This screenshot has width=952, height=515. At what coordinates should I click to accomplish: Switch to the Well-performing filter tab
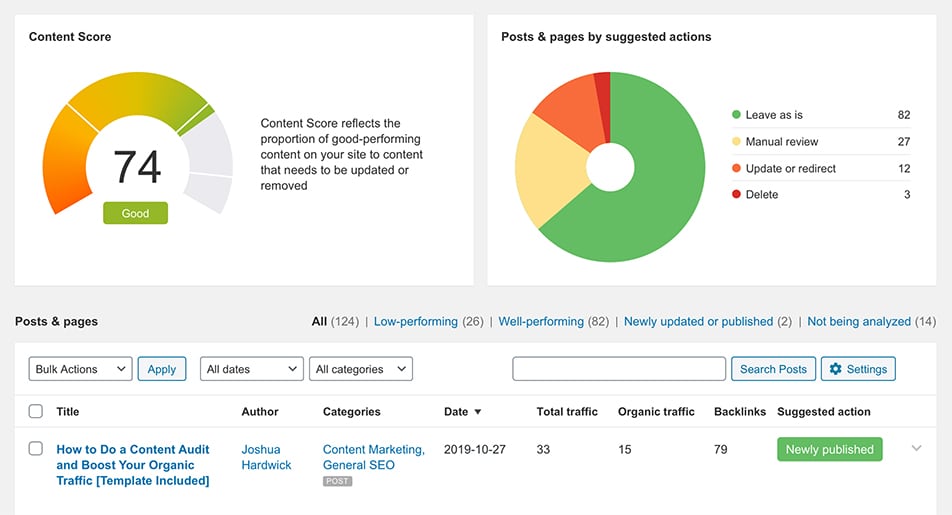[x=541, y=322]
